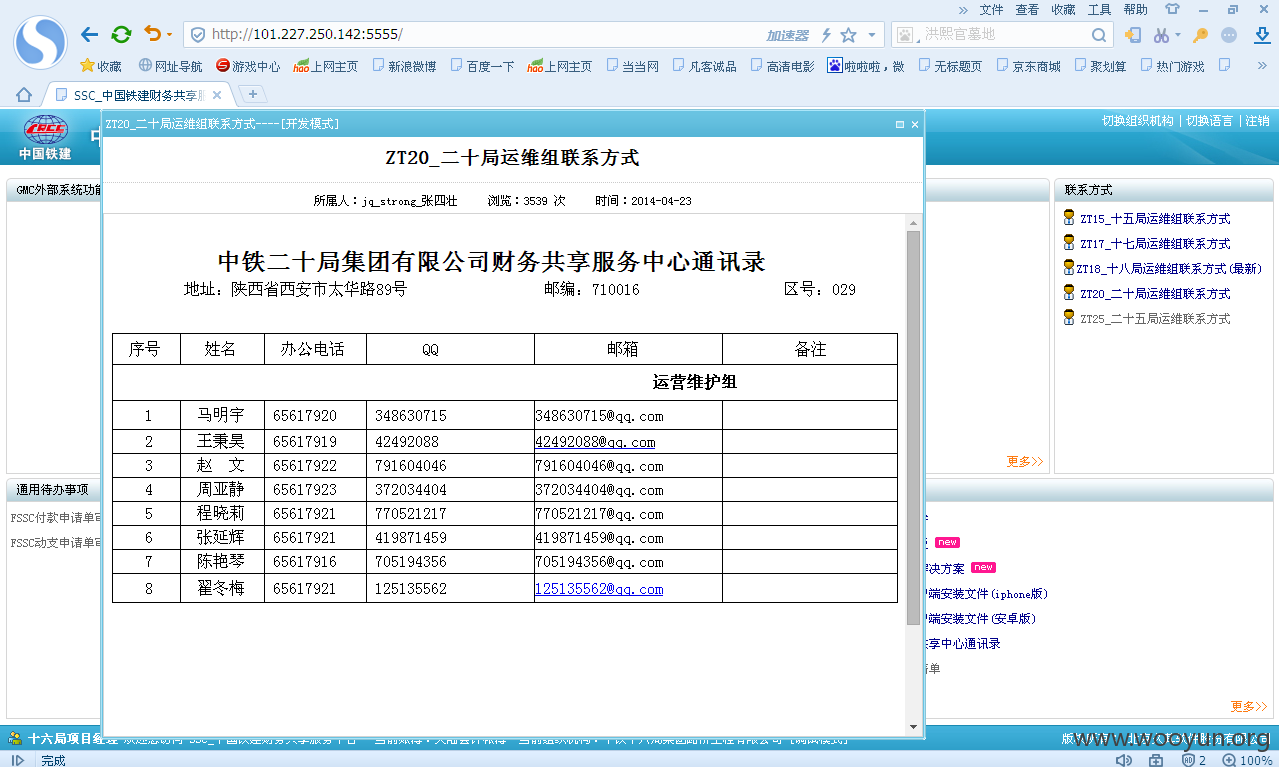Open the undo arrow's dropdown
Image resolution: width=1279 pixels, height=767 pixels.
[169, 35]
